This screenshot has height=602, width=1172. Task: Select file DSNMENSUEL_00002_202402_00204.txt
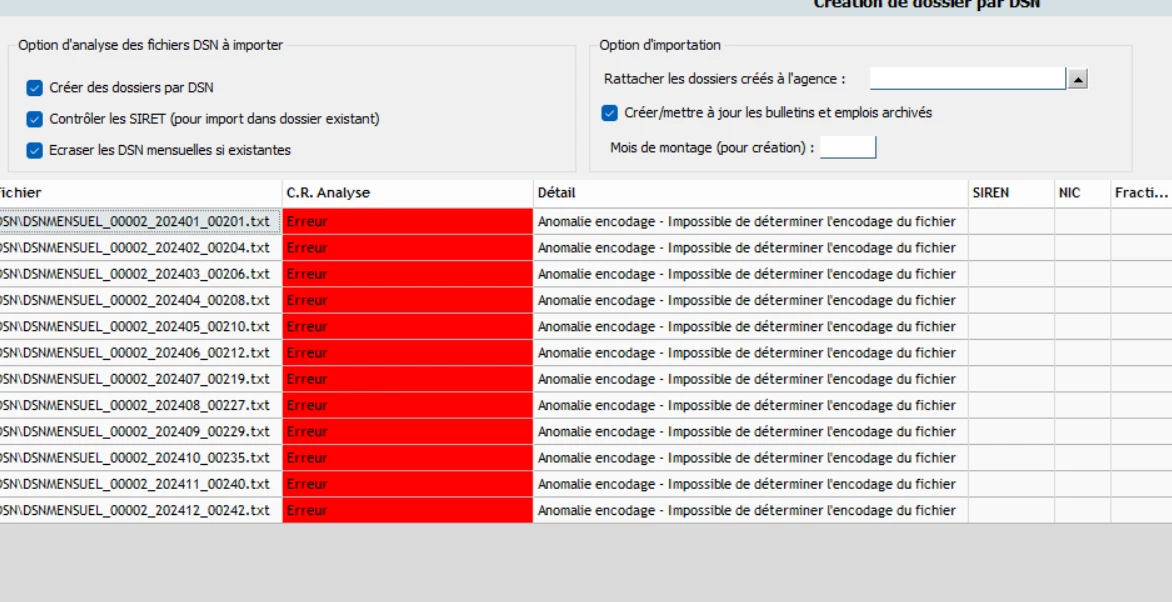[141, 248]
